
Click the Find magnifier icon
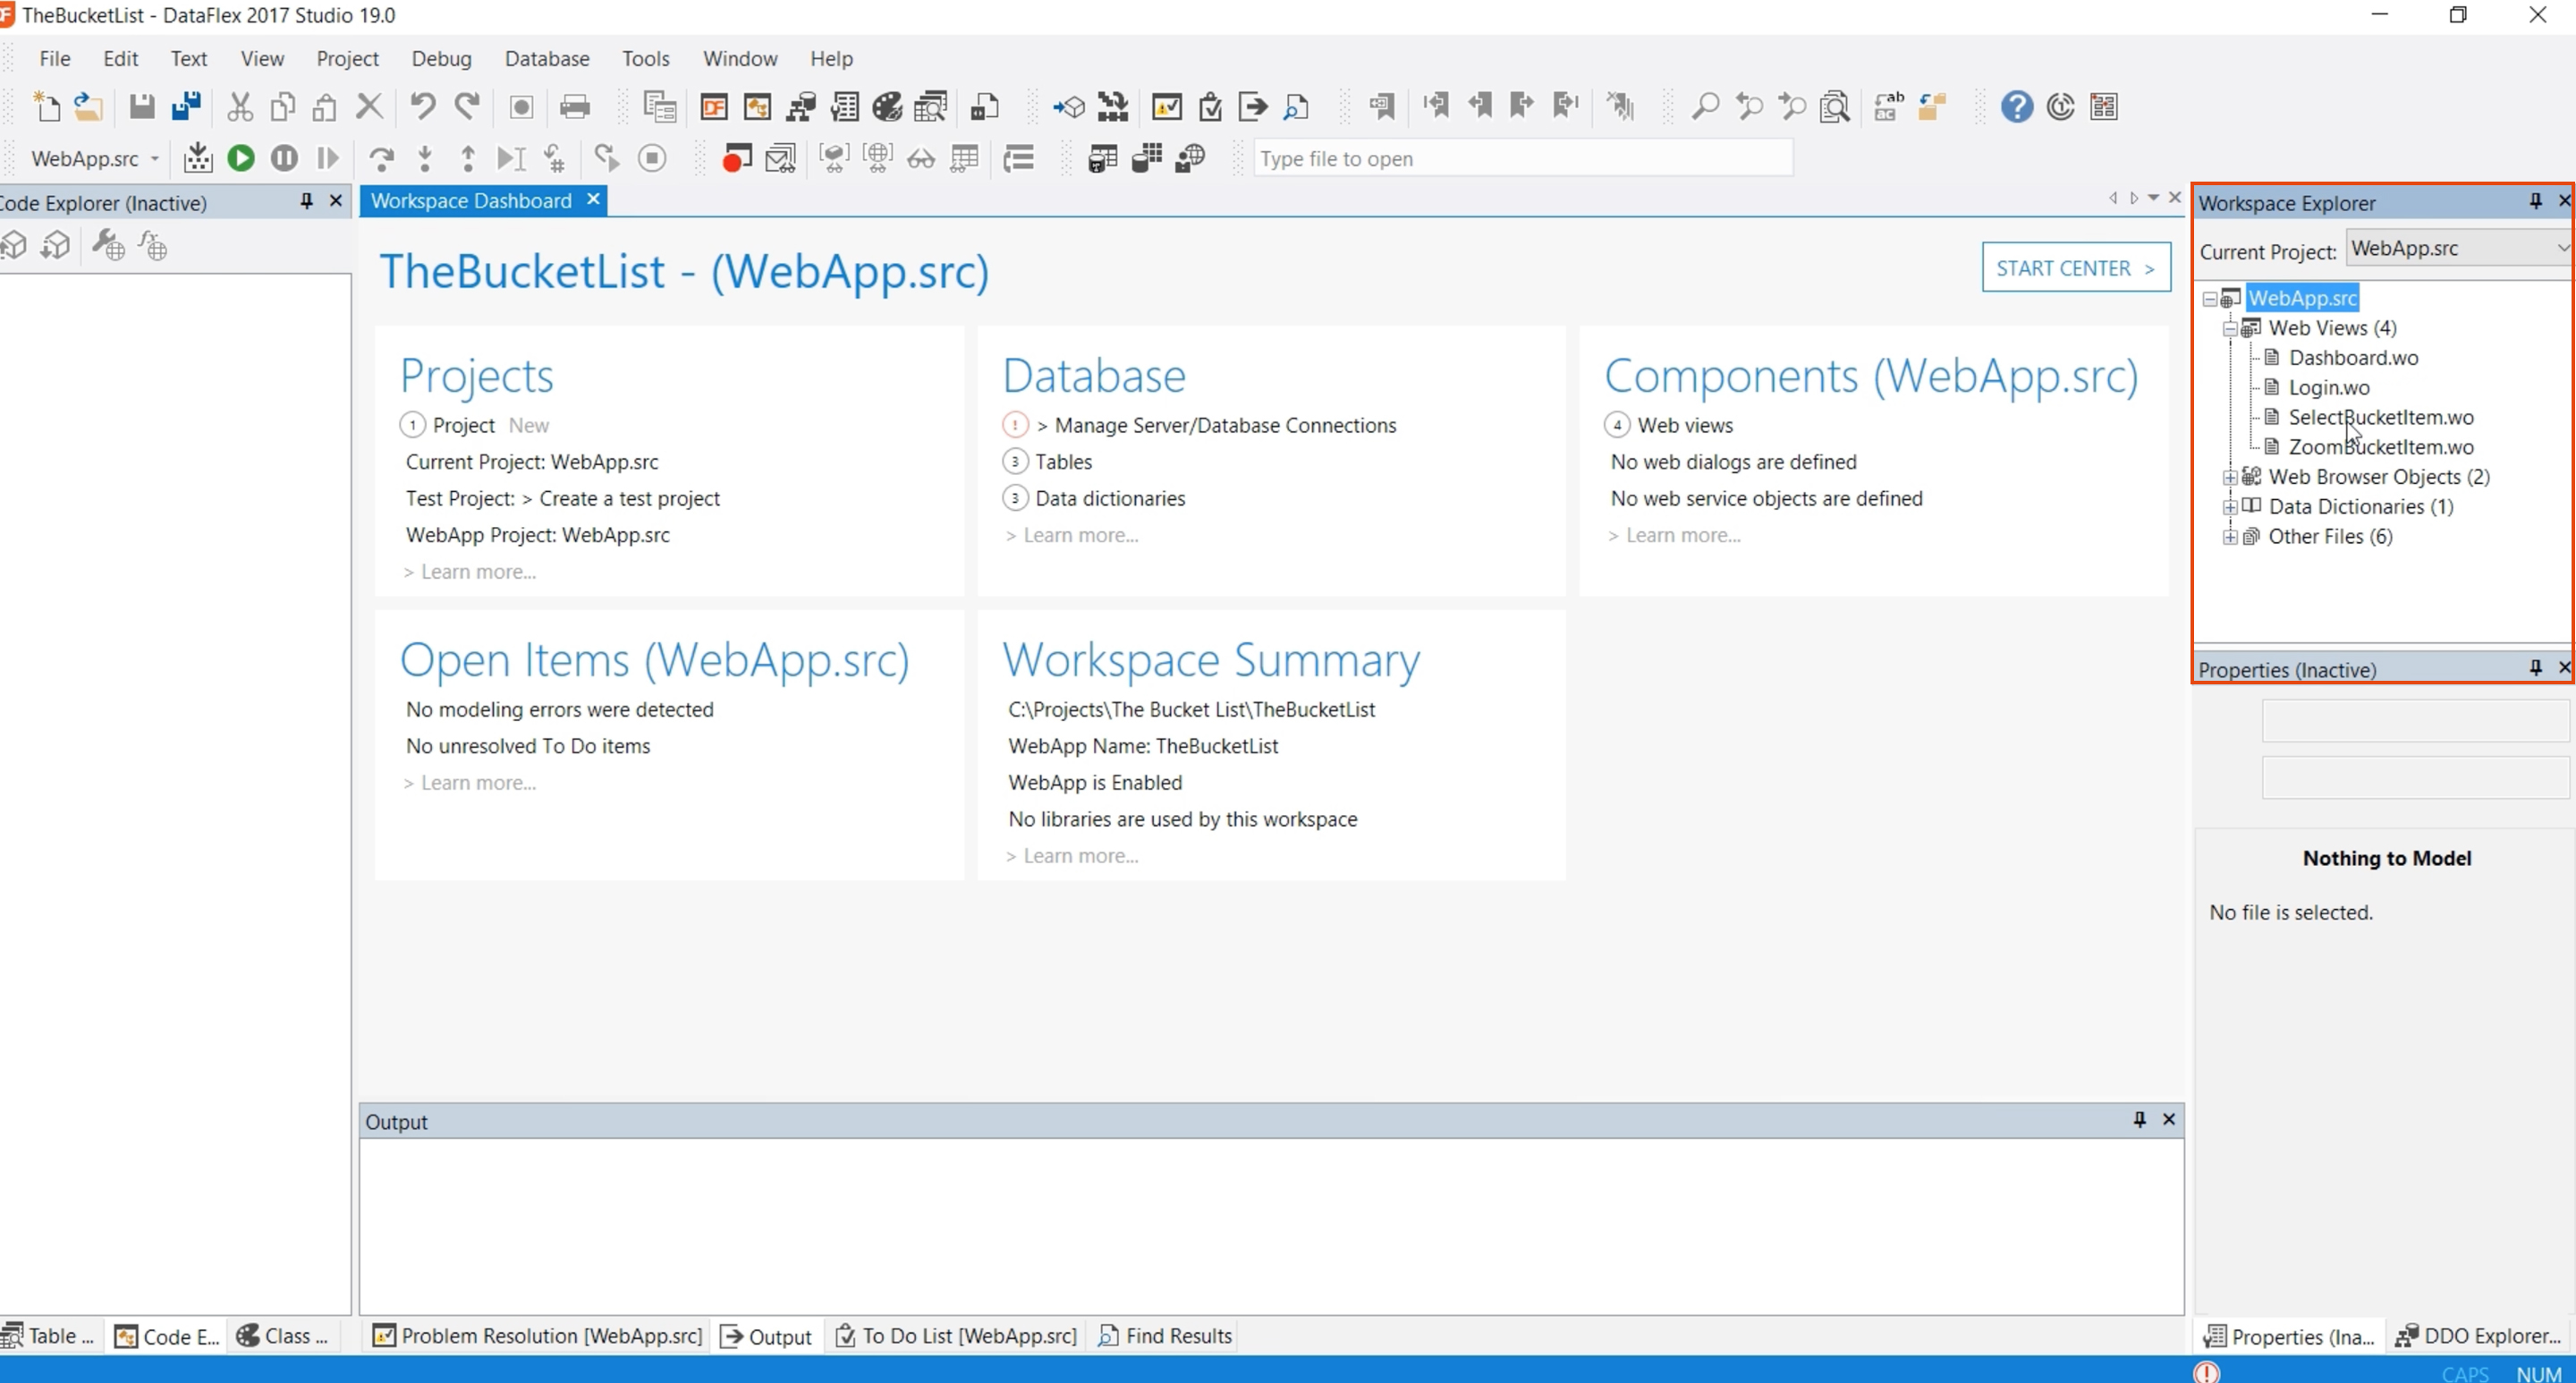click(1705, 106)
